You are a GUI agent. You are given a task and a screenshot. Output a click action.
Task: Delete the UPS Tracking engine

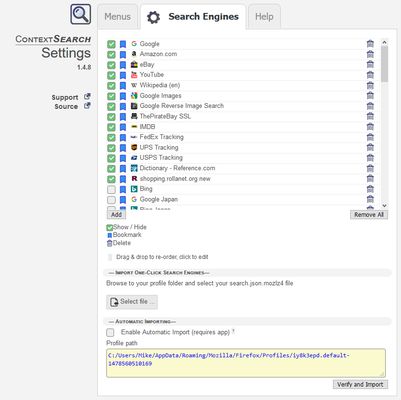pos(370,147)
